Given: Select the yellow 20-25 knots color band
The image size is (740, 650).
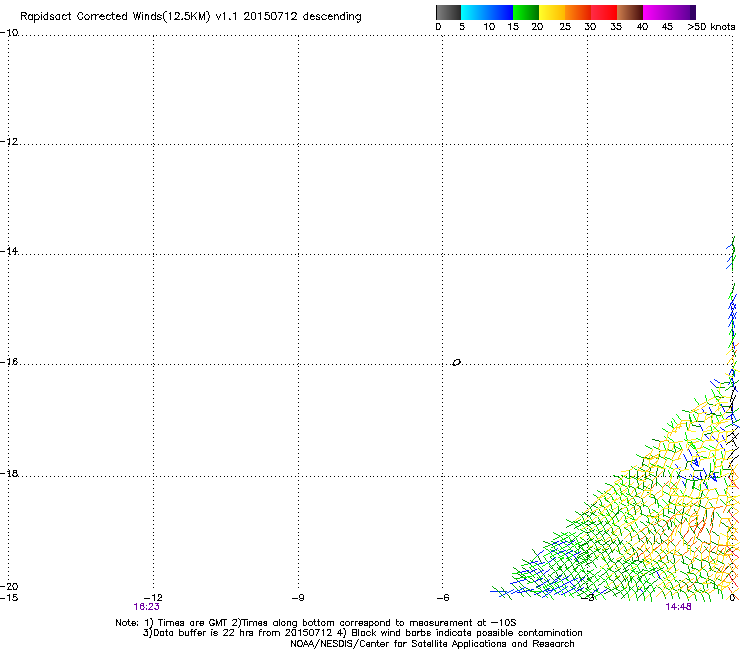Looking at the screenshot, I should click(552, 12).
